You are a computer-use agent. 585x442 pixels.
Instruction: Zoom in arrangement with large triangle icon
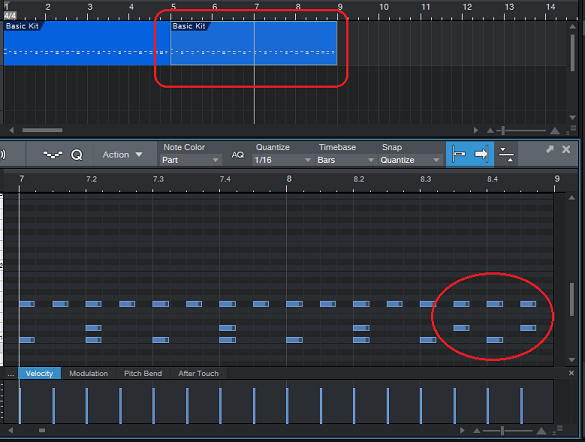pos(555,130)
